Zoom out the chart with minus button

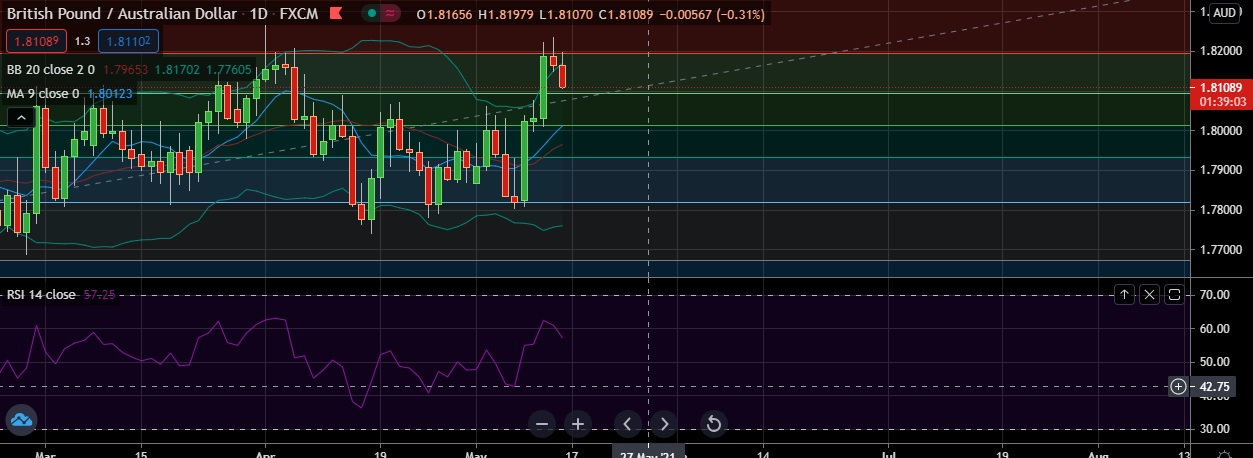coord(542,424)
